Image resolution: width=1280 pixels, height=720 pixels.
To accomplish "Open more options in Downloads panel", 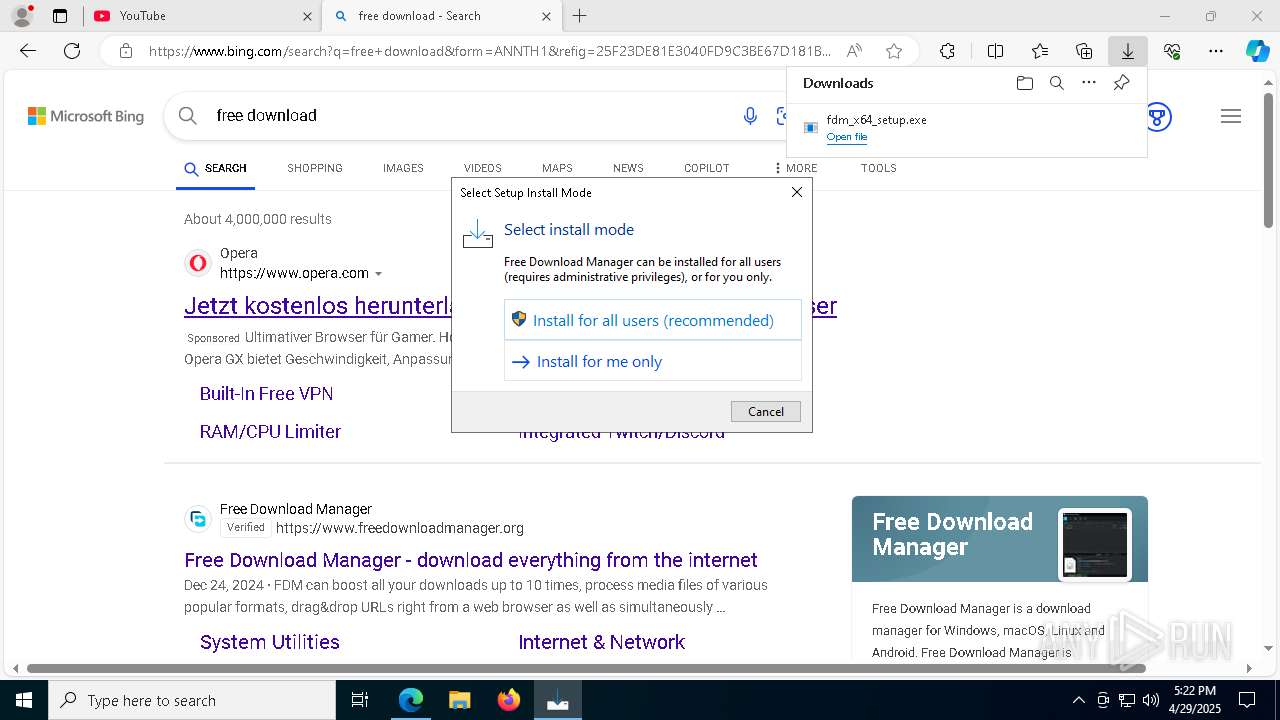I will 1089,83.
